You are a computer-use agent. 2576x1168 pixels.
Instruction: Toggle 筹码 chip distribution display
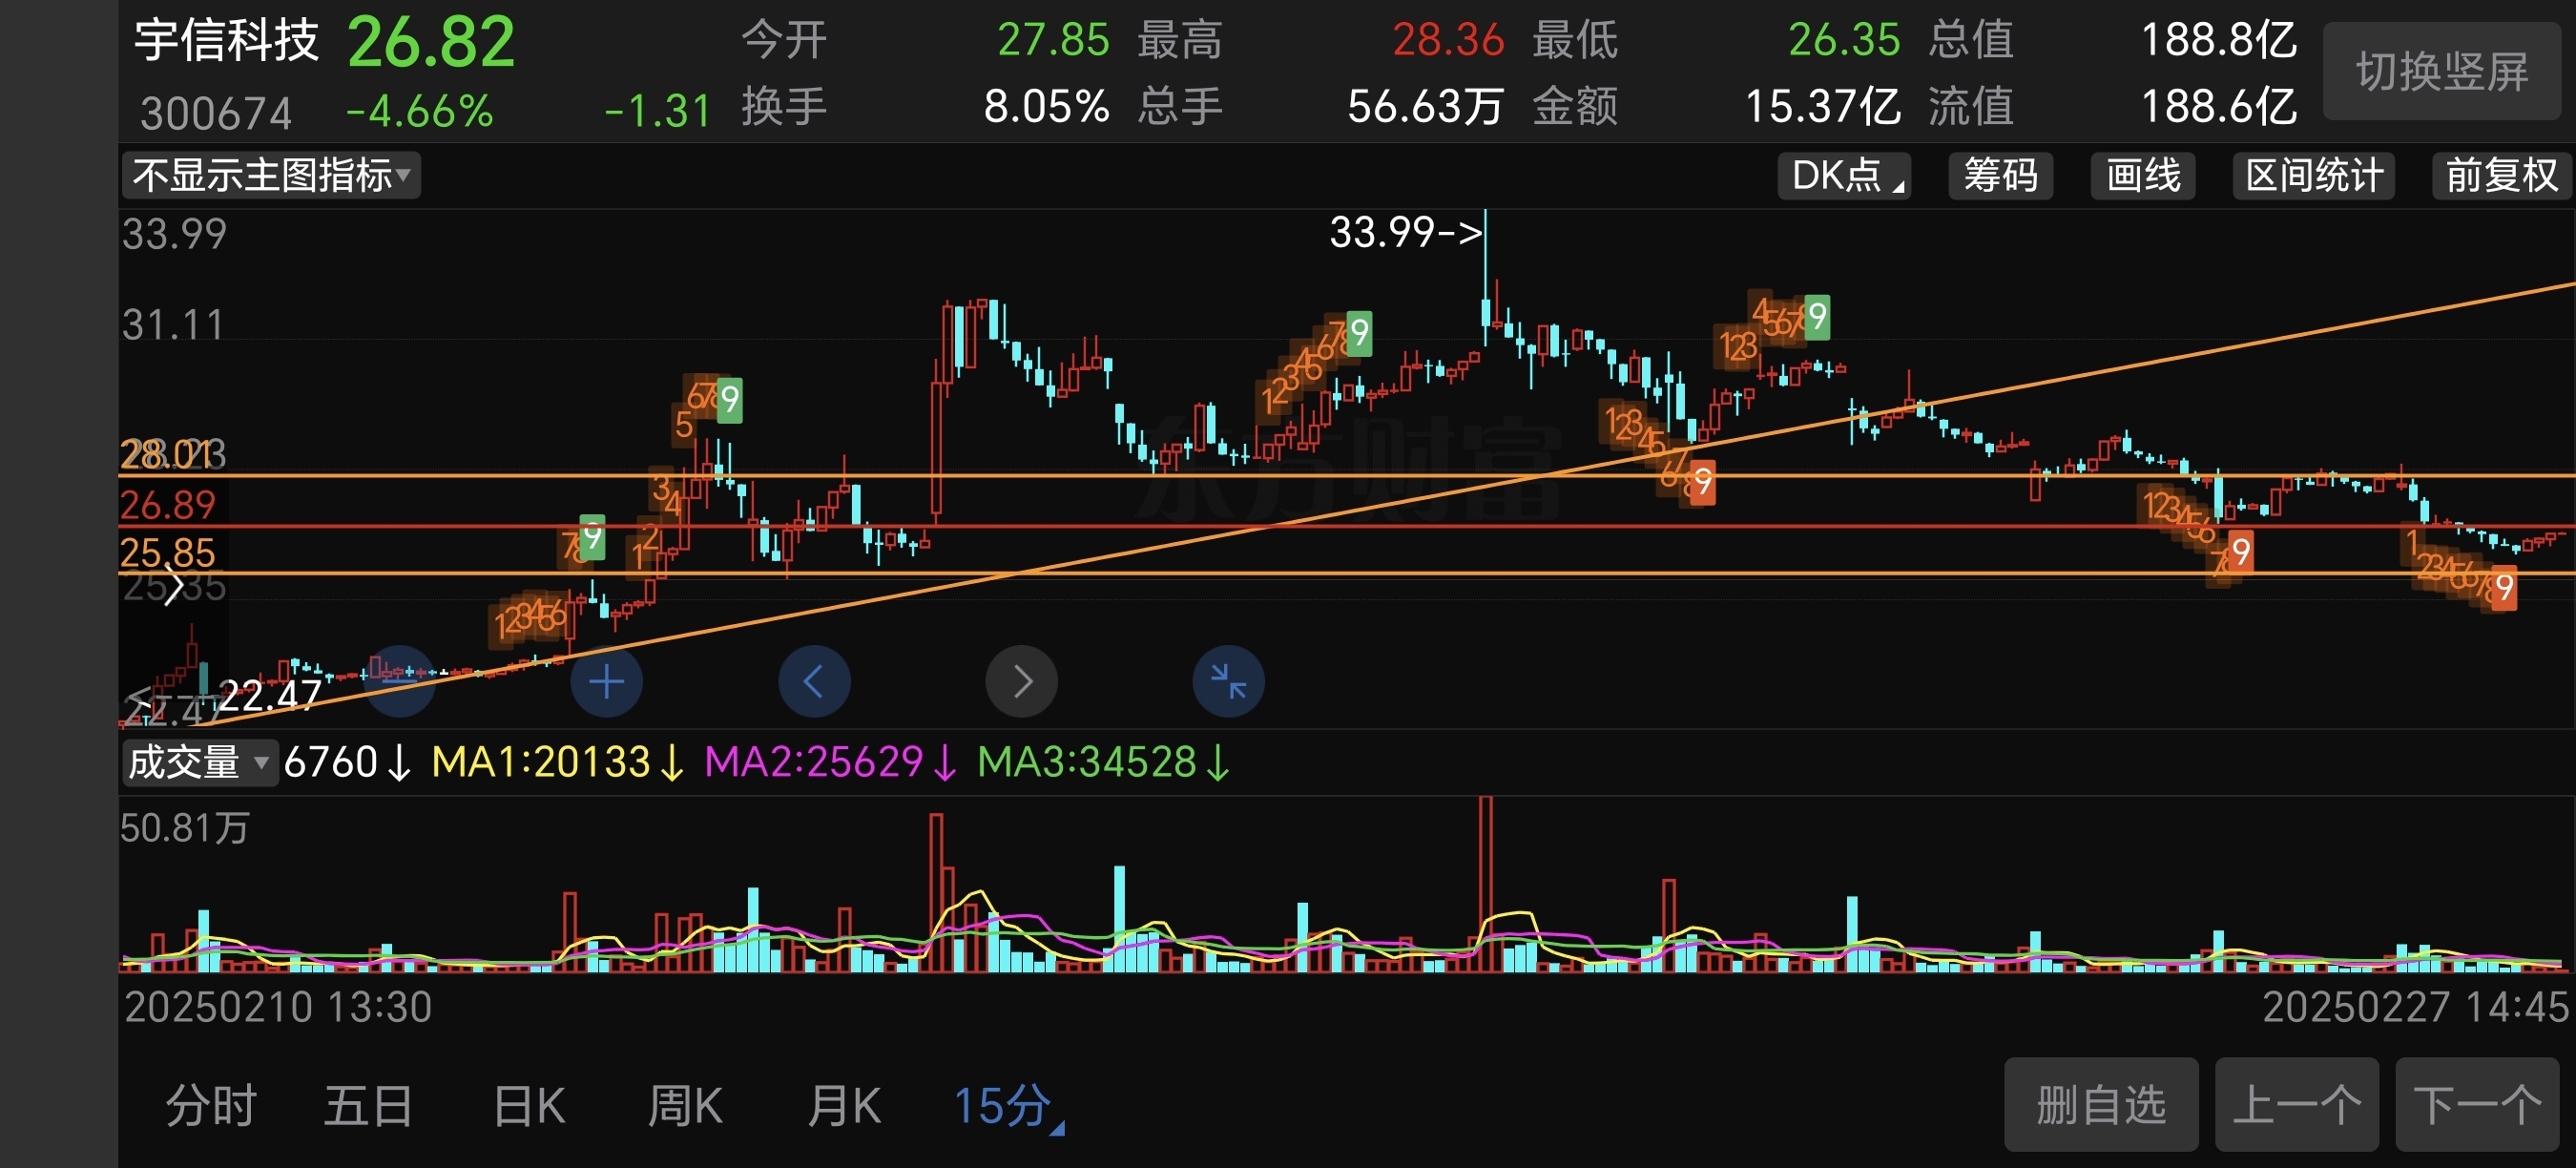coord(2000,176)
